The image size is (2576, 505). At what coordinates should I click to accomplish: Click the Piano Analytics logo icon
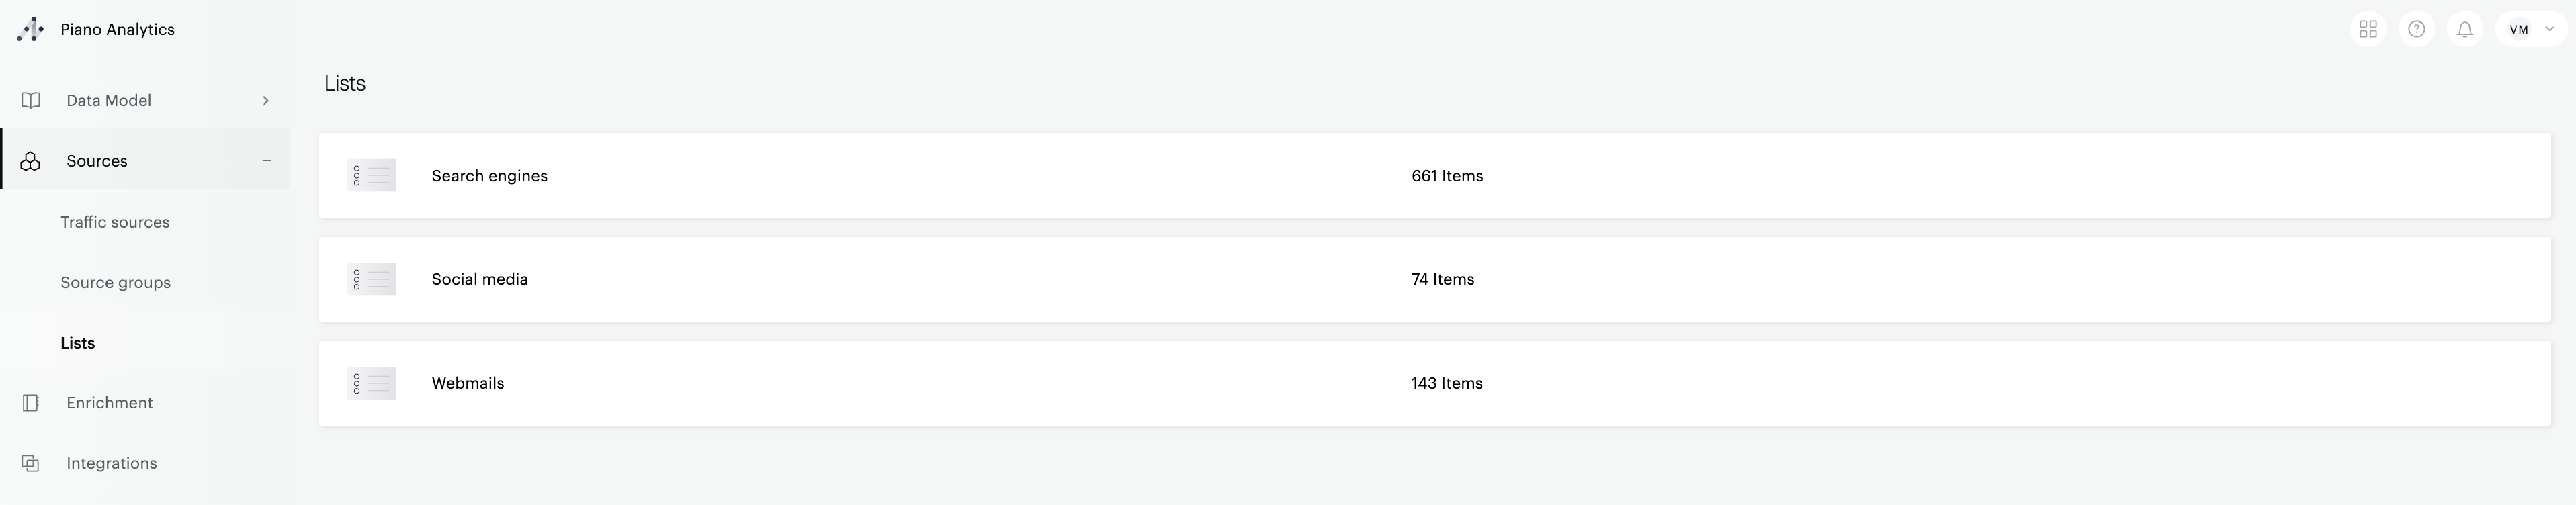(30, 30)
